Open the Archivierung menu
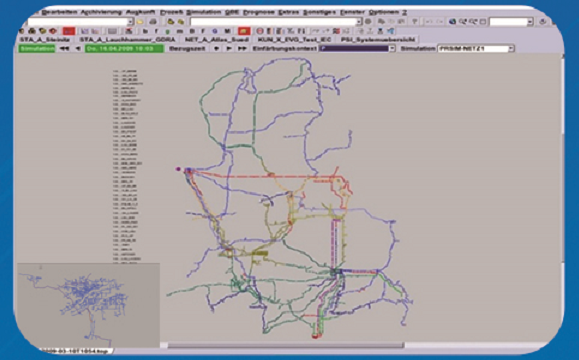The height and width of the screenshot is (360, 579). click(x=101, y=12)
